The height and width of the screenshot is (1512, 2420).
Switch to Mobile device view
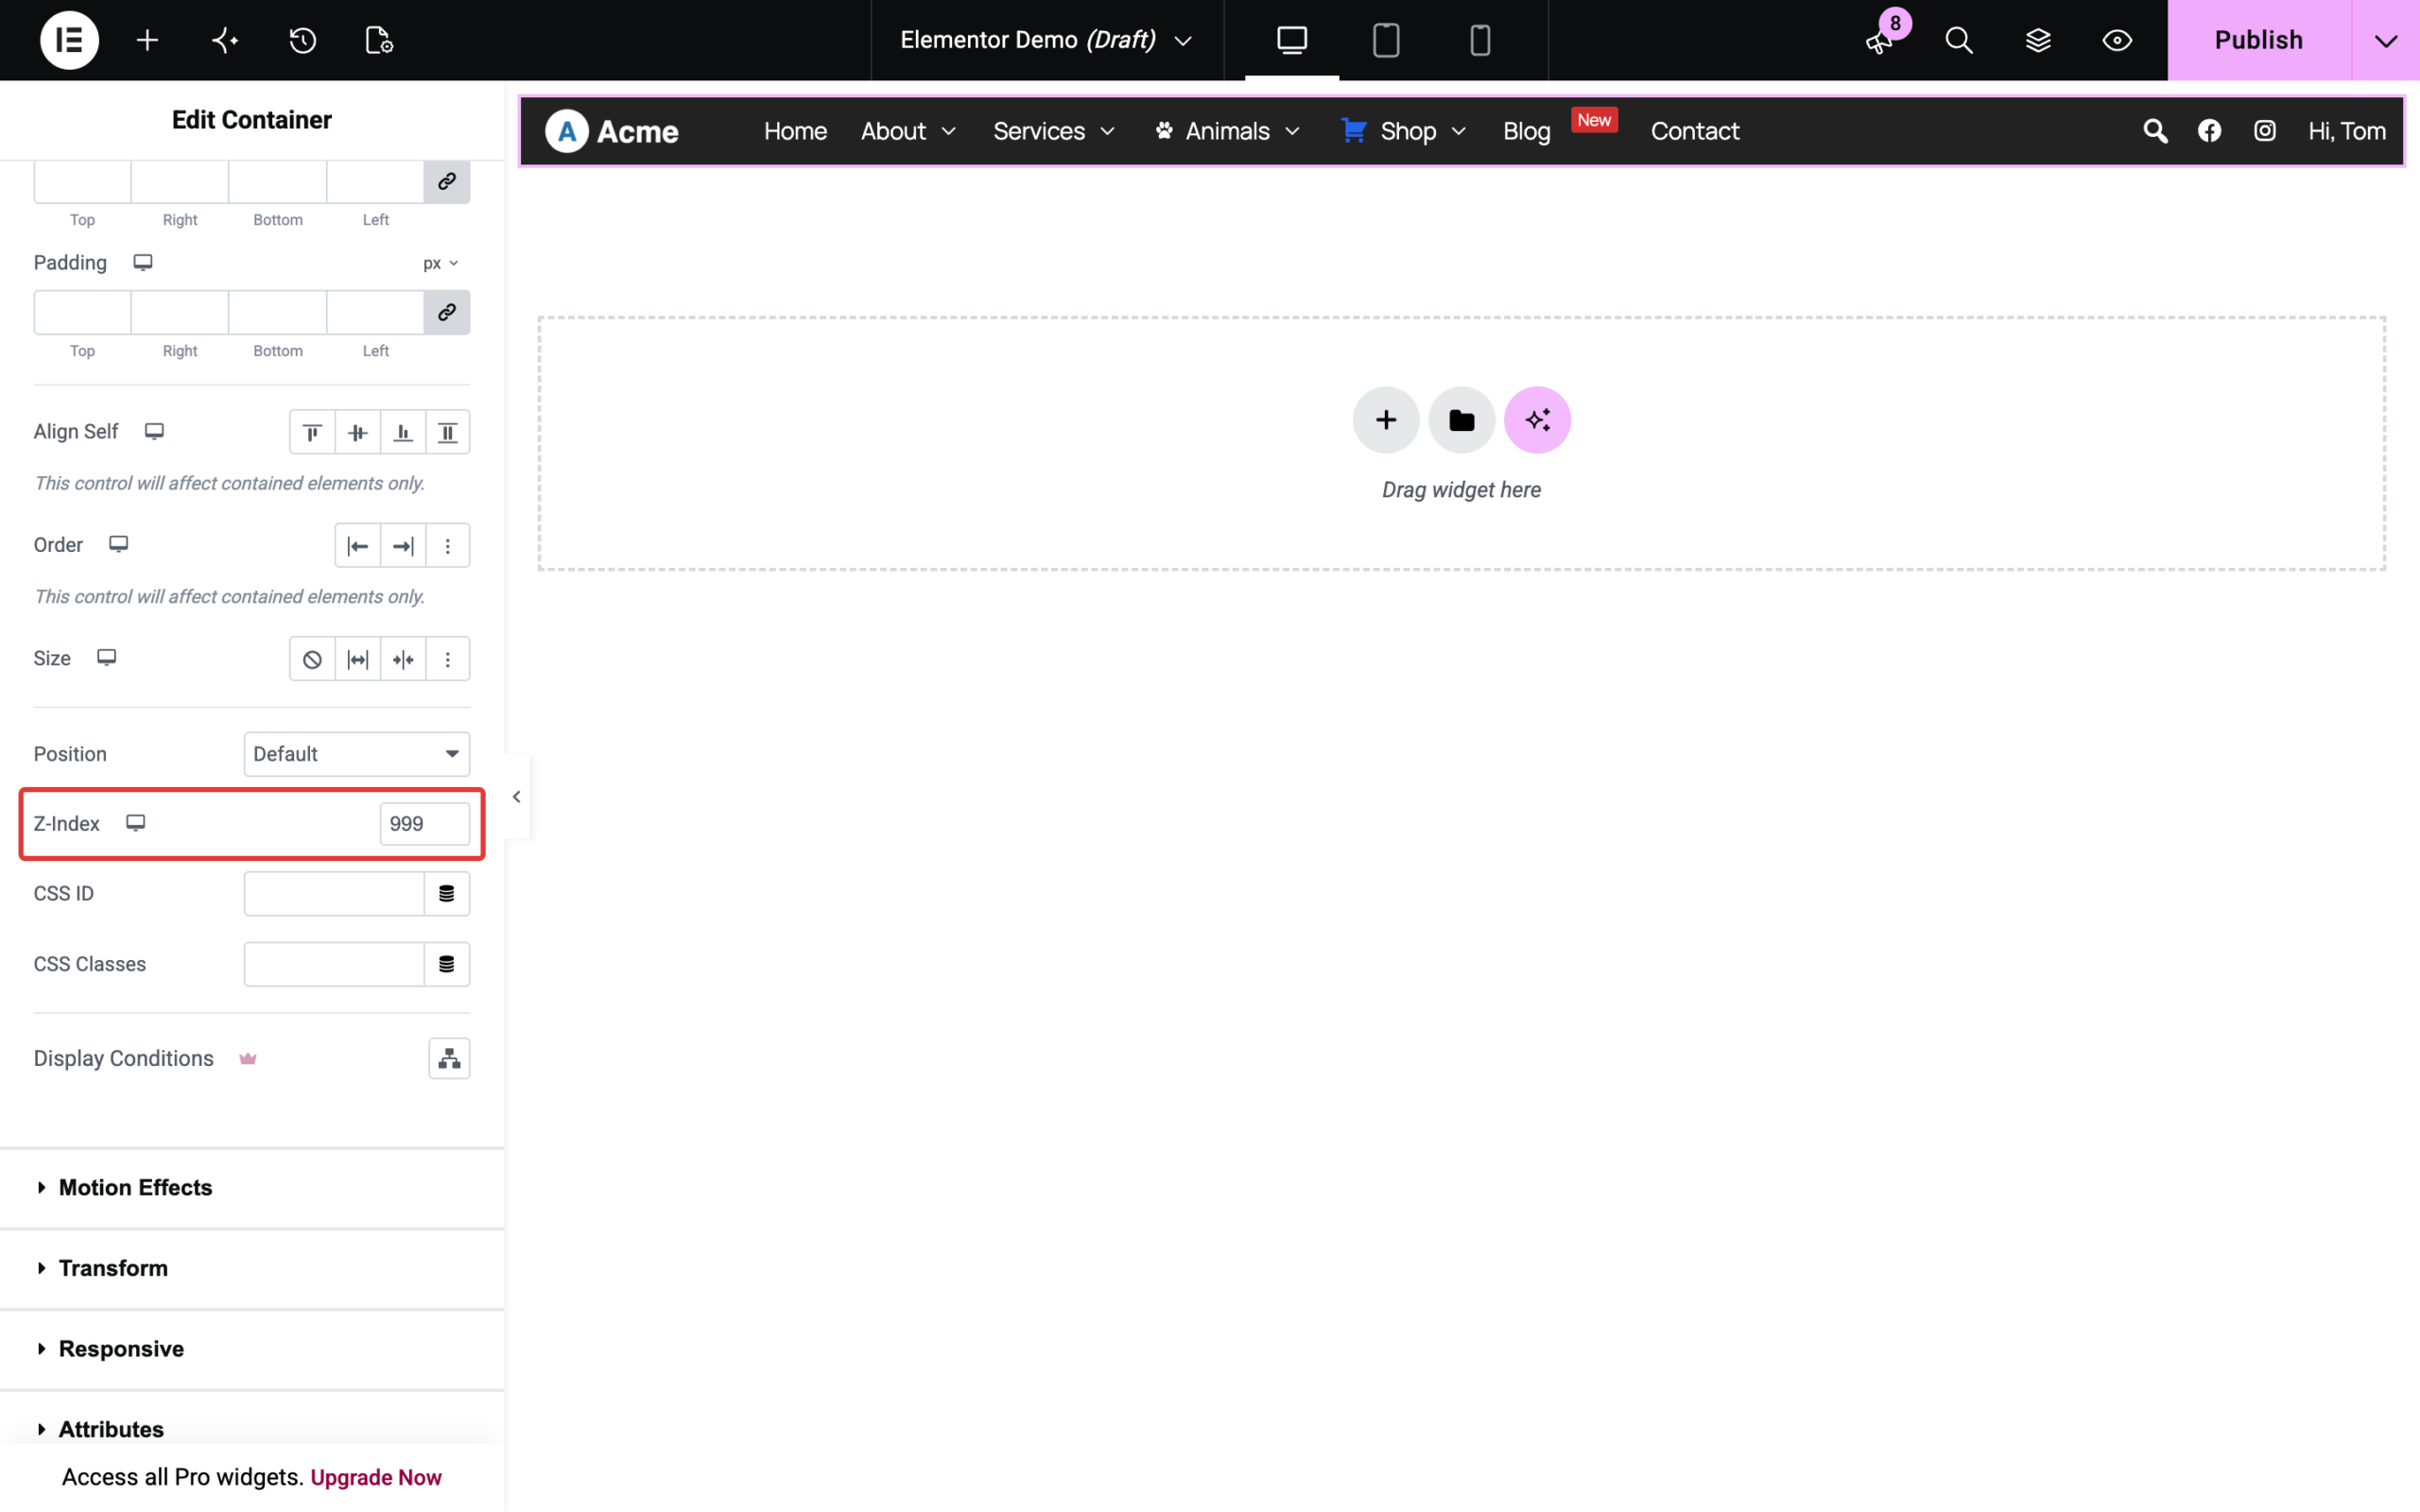click(x=1480, y=40)
